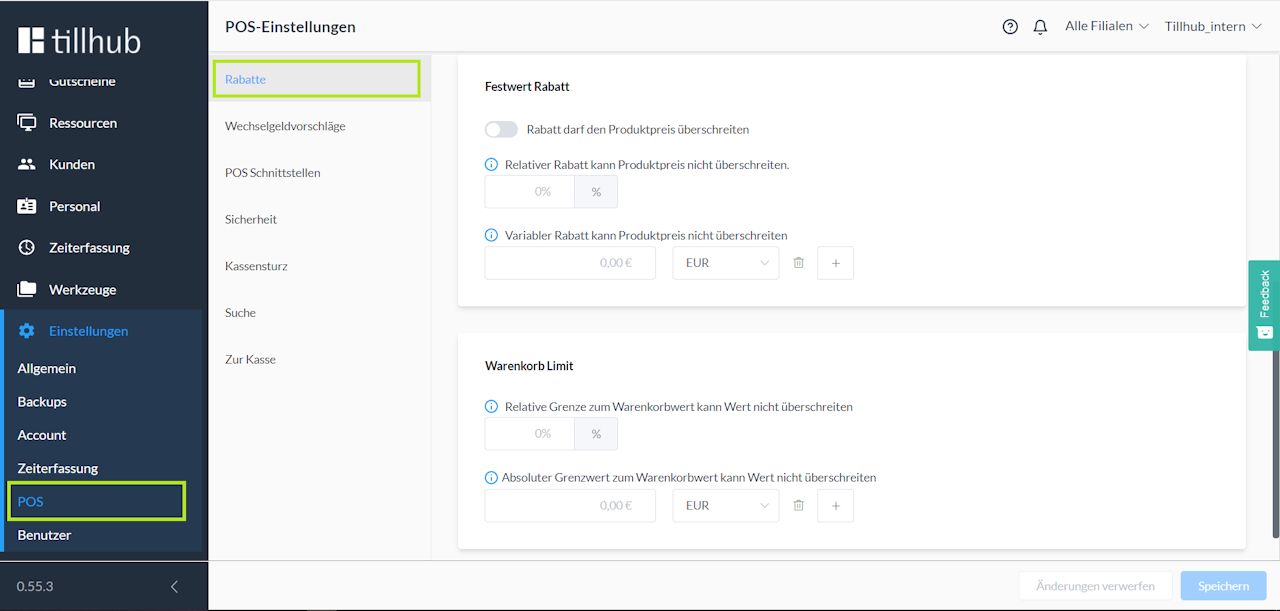Enable Rabatt darf den Produktpreis überschreiten

point(501,130)
